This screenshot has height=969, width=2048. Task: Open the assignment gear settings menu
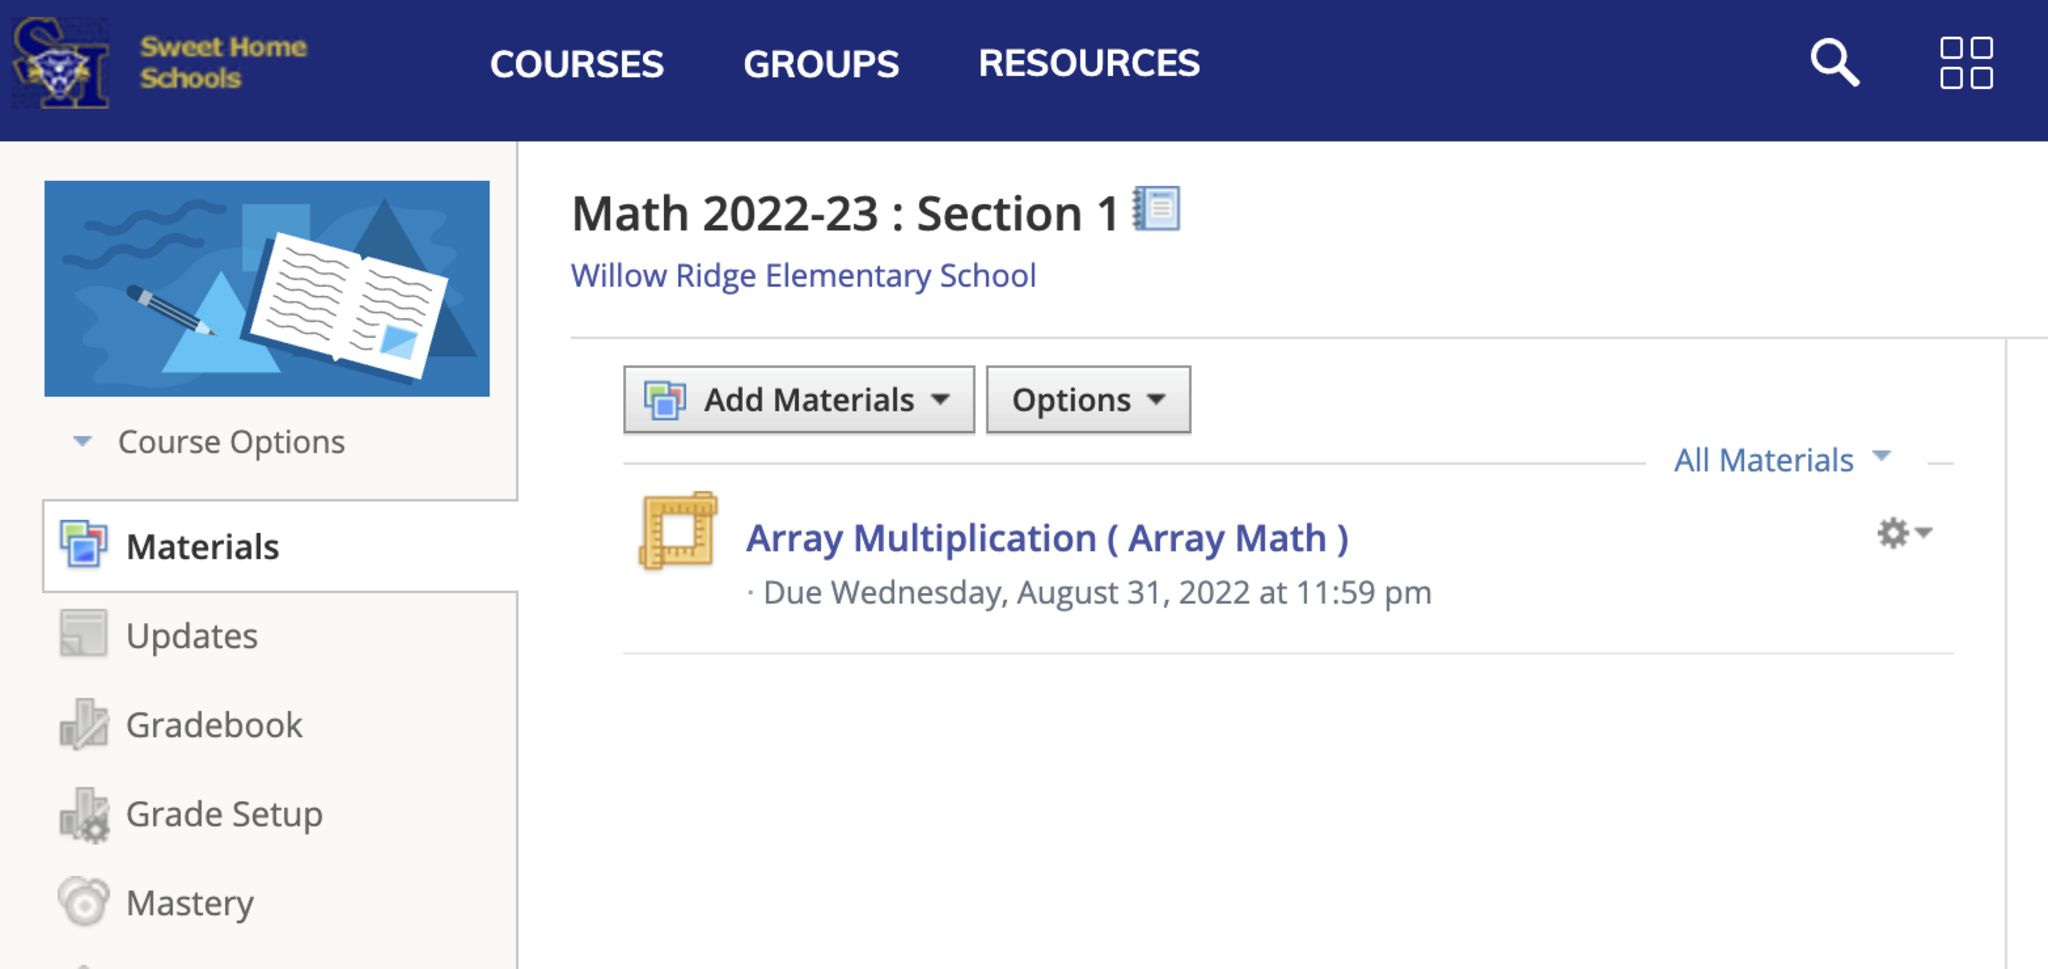point(1902,533)
